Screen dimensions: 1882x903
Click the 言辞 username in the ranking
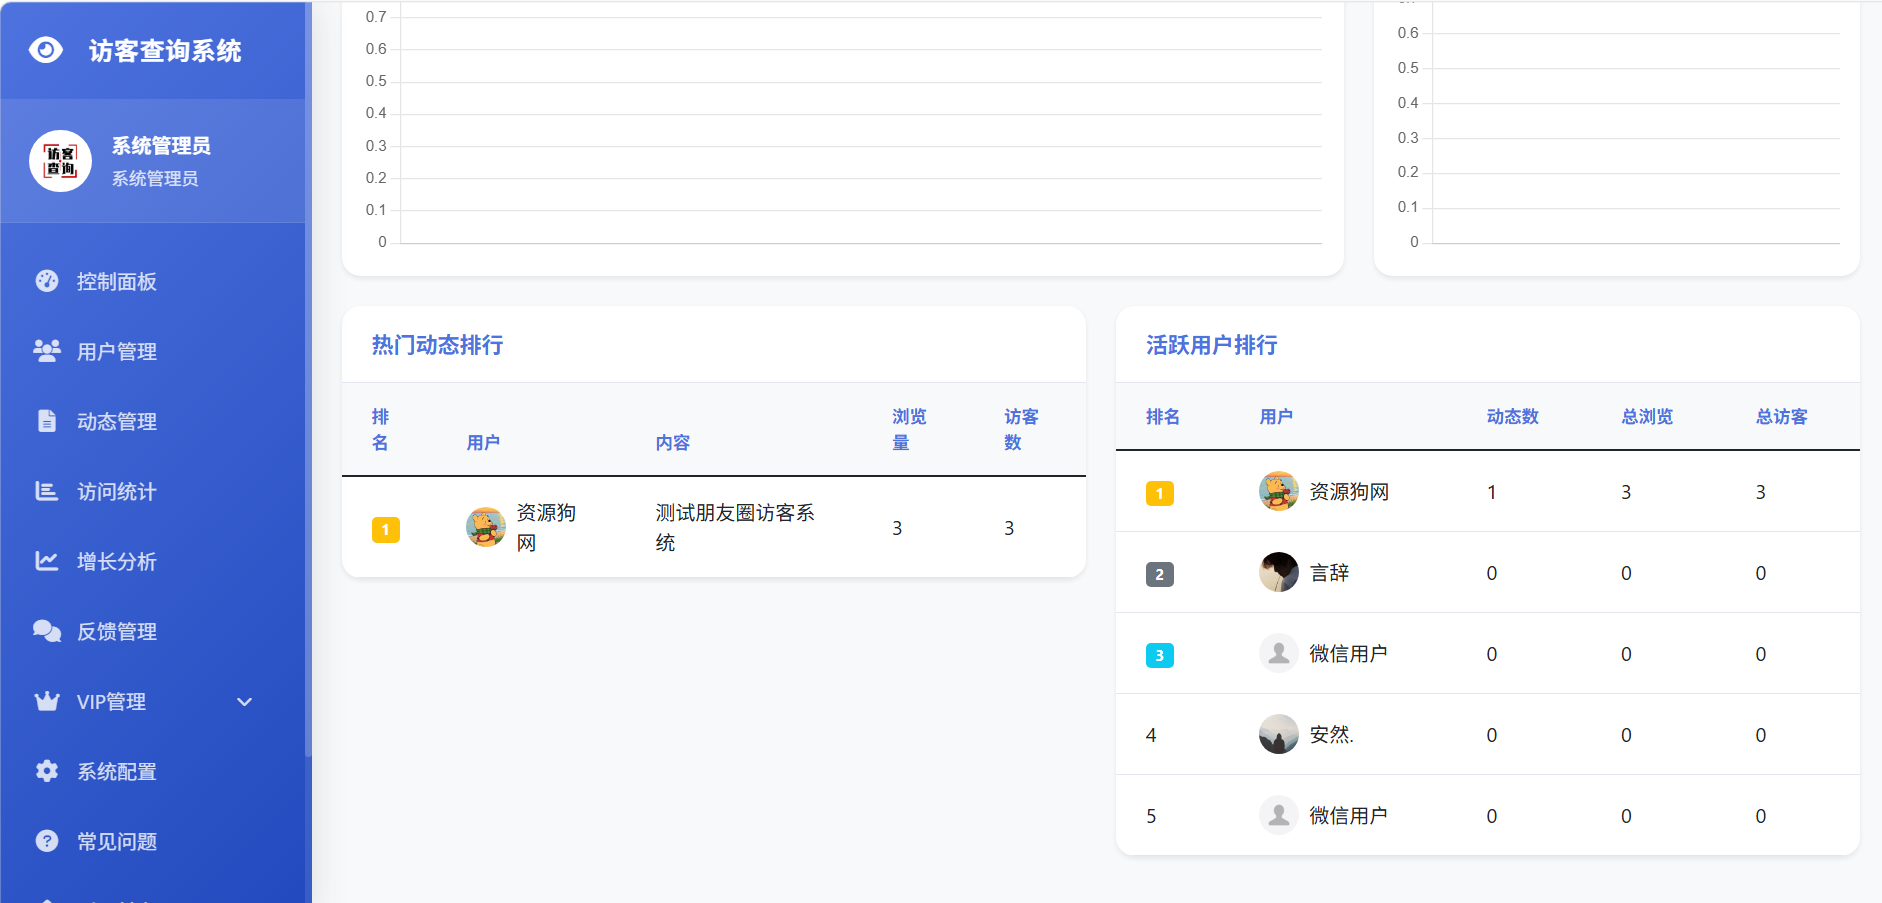click(x=1329, y=573)
